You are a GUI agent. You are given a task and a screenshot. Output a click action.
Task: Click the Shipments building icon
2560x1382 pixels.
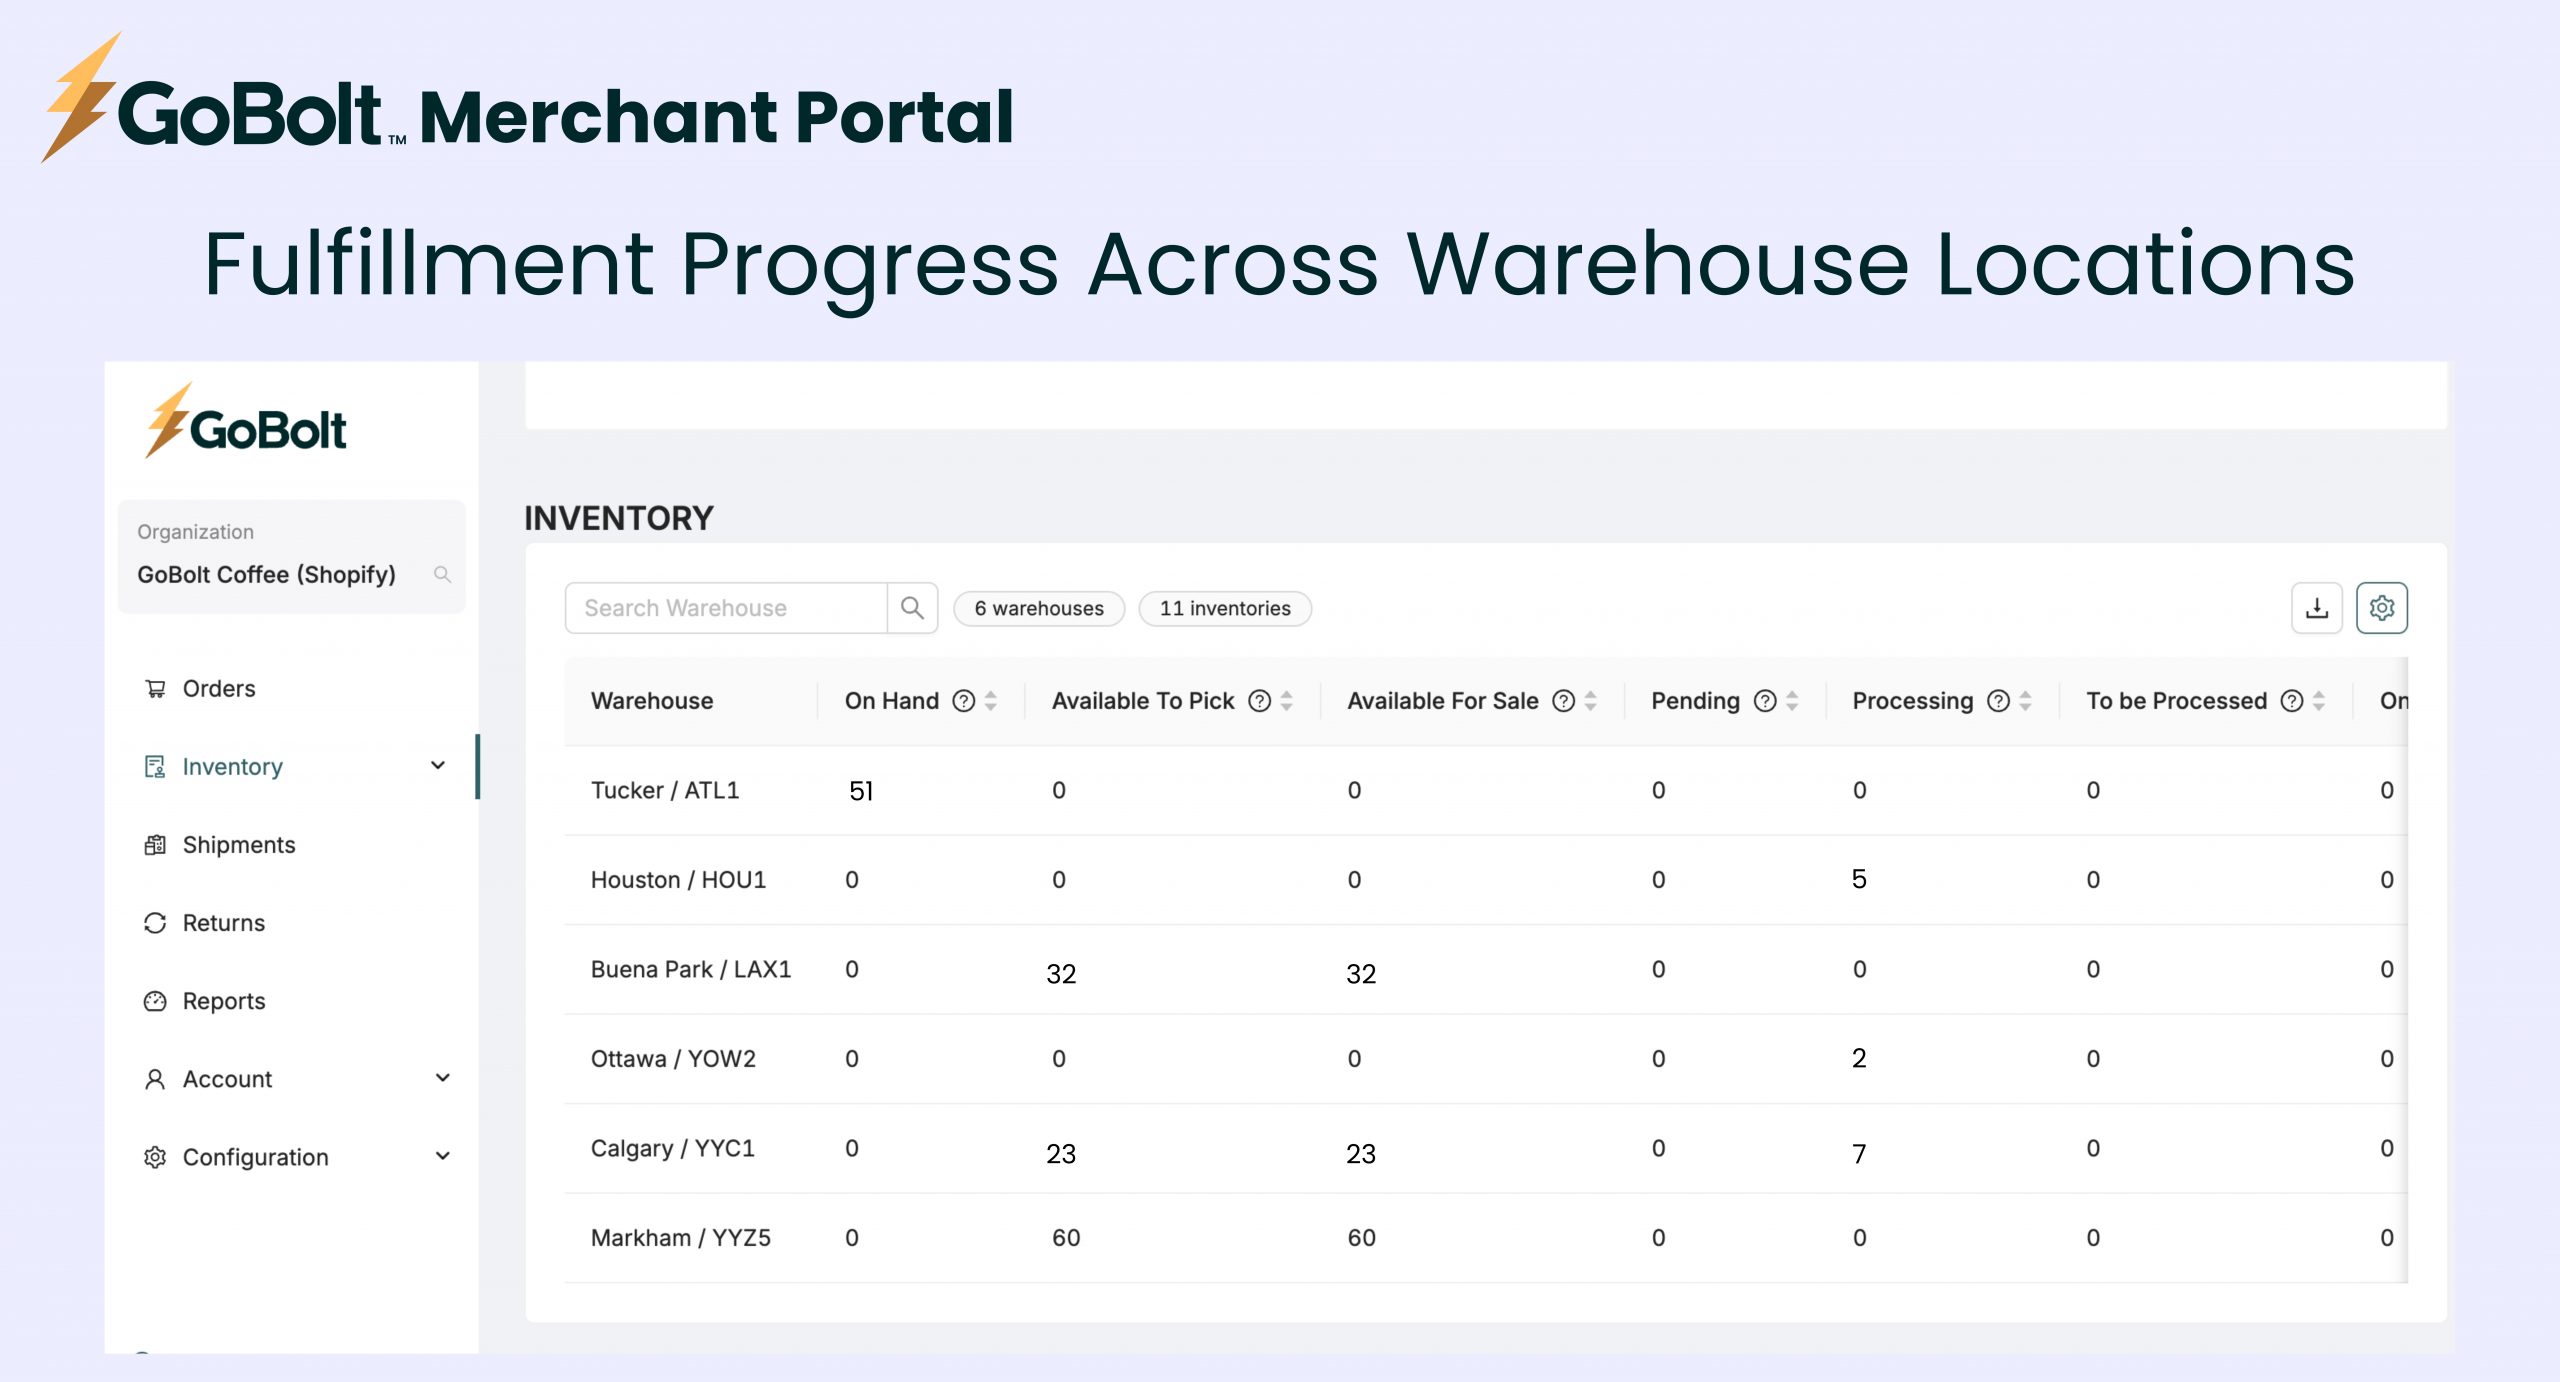click(x=155, y=844)
